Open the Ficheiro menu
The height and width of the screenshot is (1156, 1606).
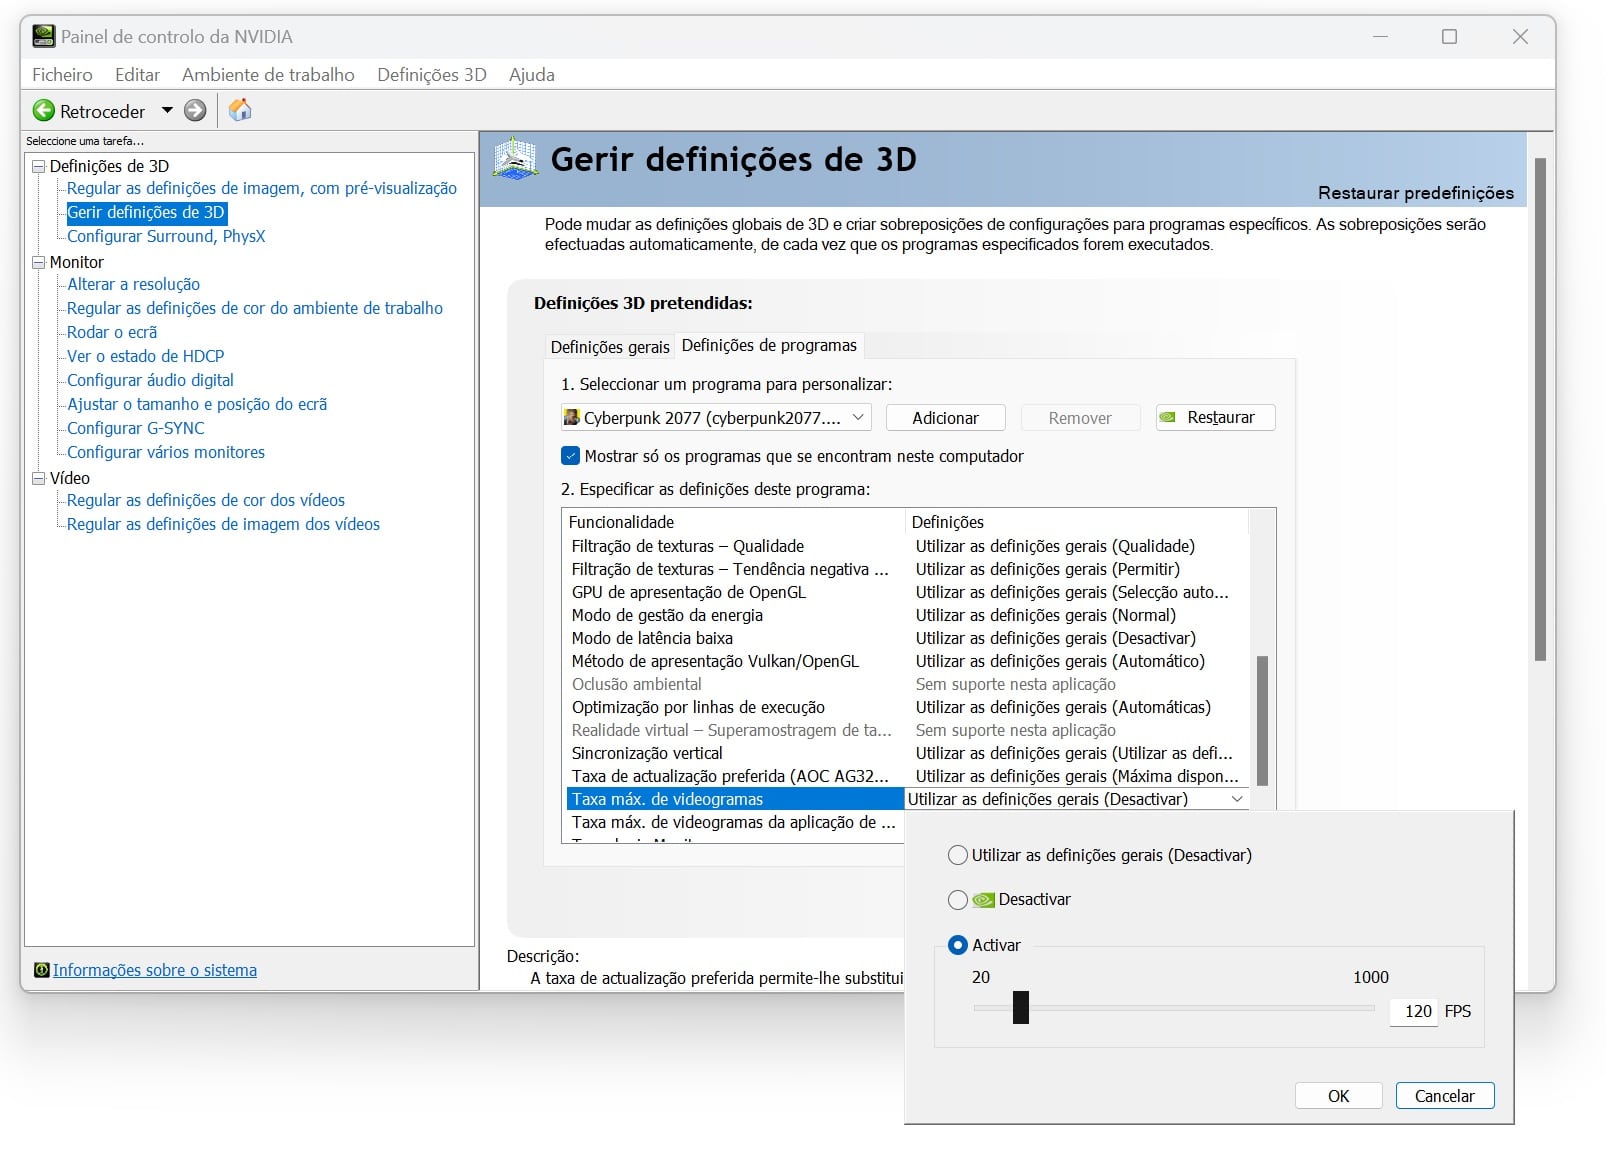click(x=62, y=75)
